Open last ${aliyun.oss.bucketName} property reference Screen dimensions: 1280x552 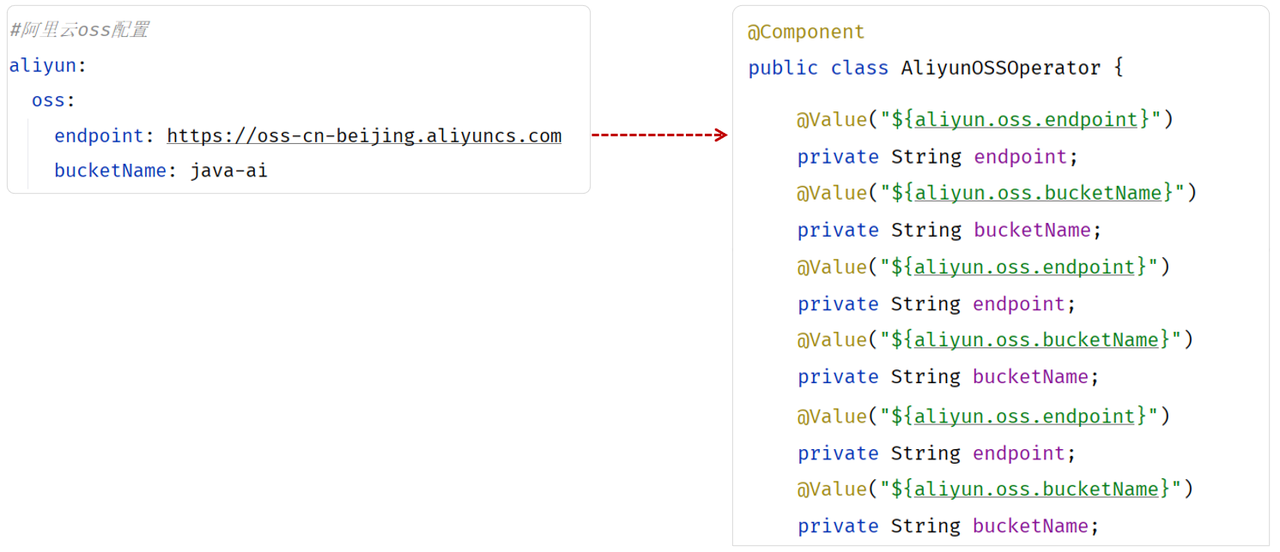click(x=1031, y=489)
